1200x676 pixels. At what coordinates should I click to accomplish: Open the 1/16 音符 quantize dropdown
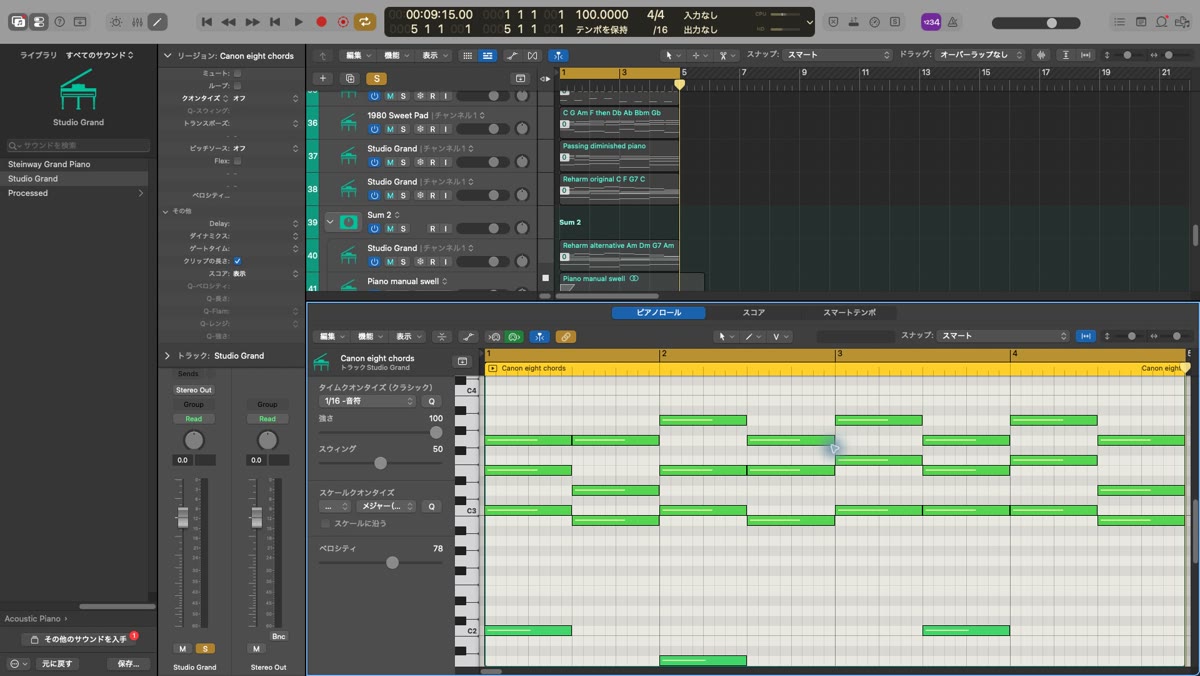[367, 401]
